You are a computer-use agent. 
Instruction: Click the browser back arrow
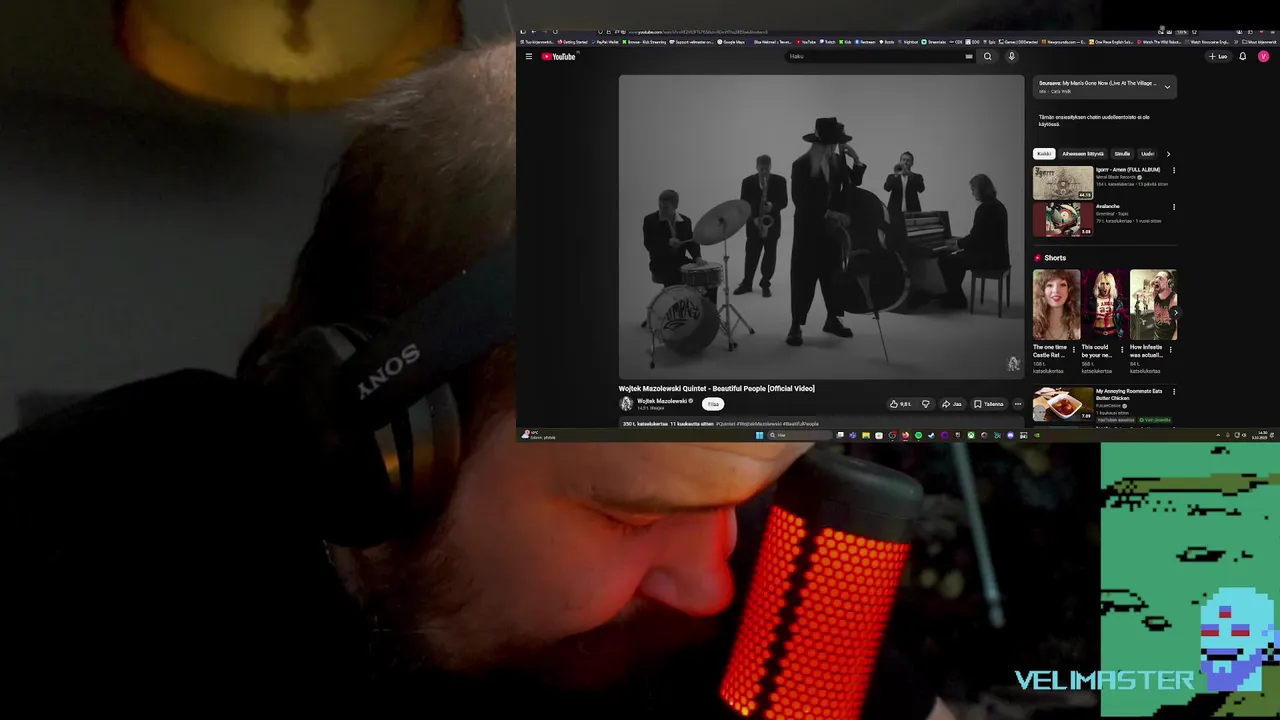pos(532,32)
